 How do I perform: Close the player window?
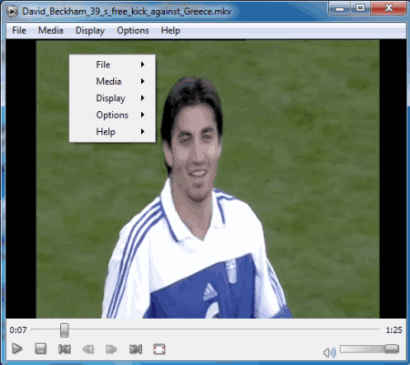389,8
